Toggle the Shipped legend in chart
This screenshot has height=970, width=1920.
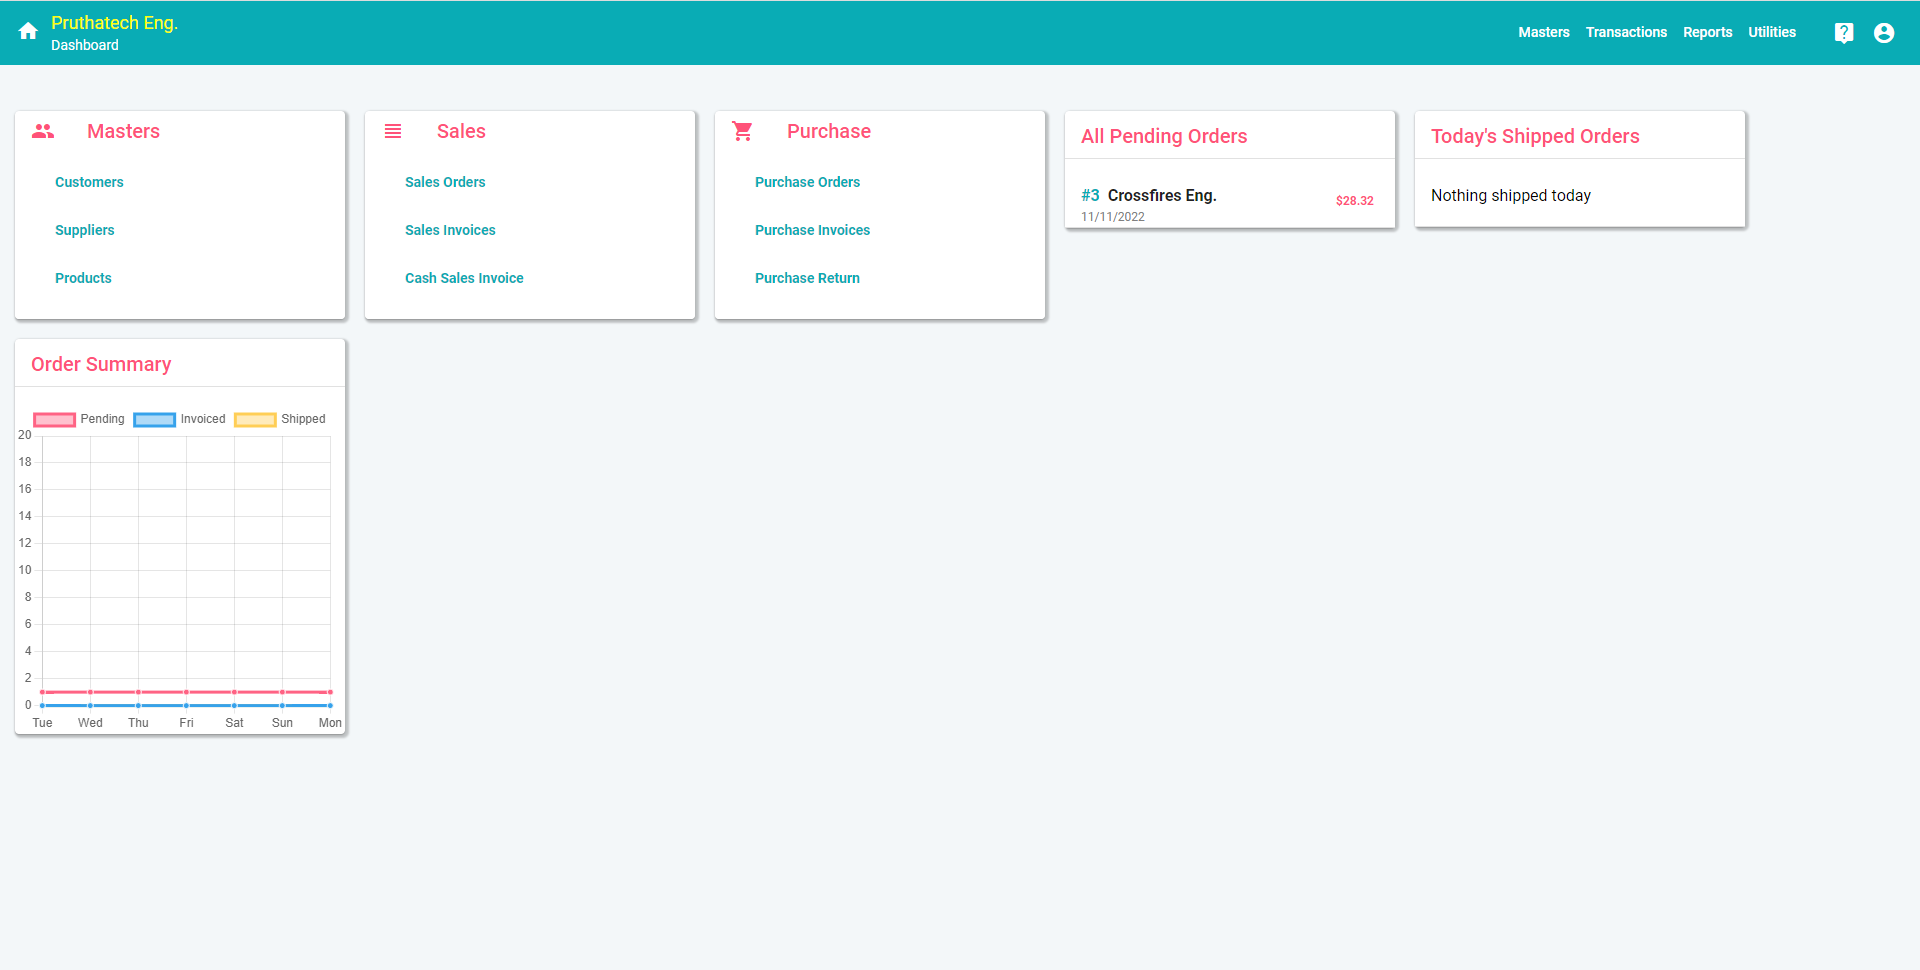coord(280,419)
